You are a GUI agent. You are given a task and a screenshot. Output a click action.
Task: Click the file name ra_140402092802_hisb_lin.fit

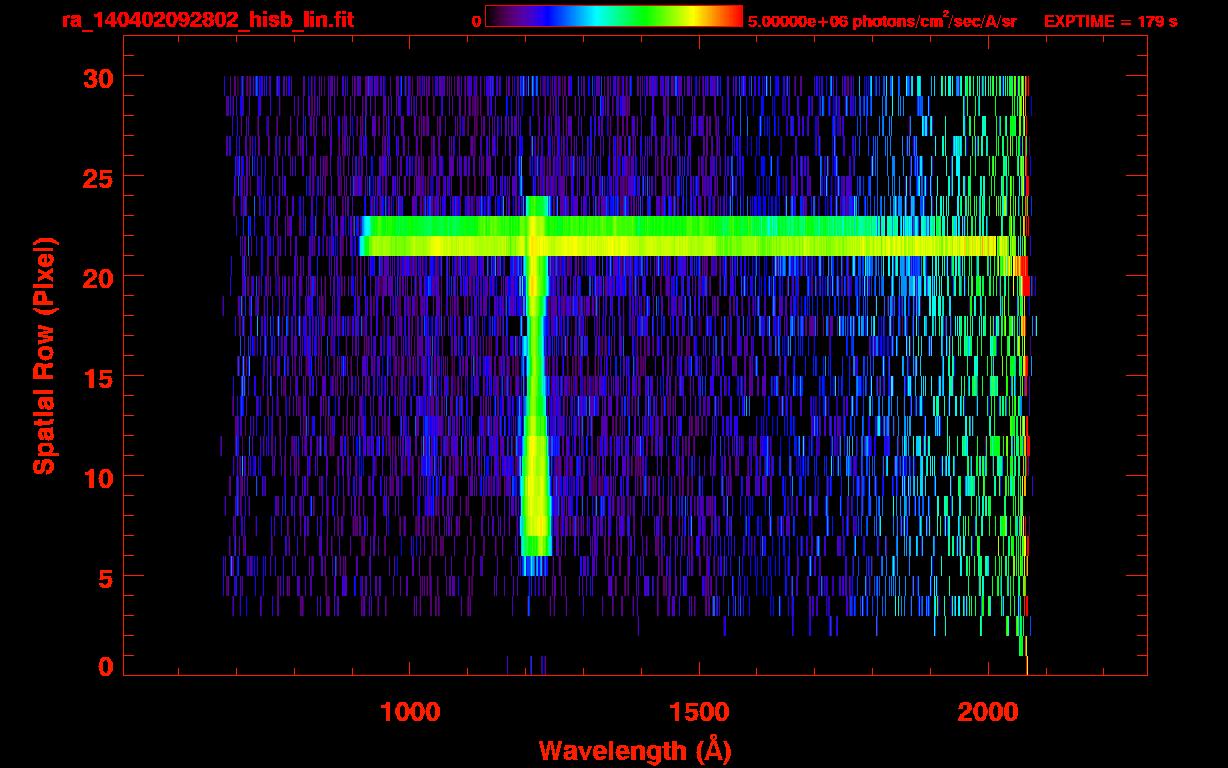tap(207, 19)
